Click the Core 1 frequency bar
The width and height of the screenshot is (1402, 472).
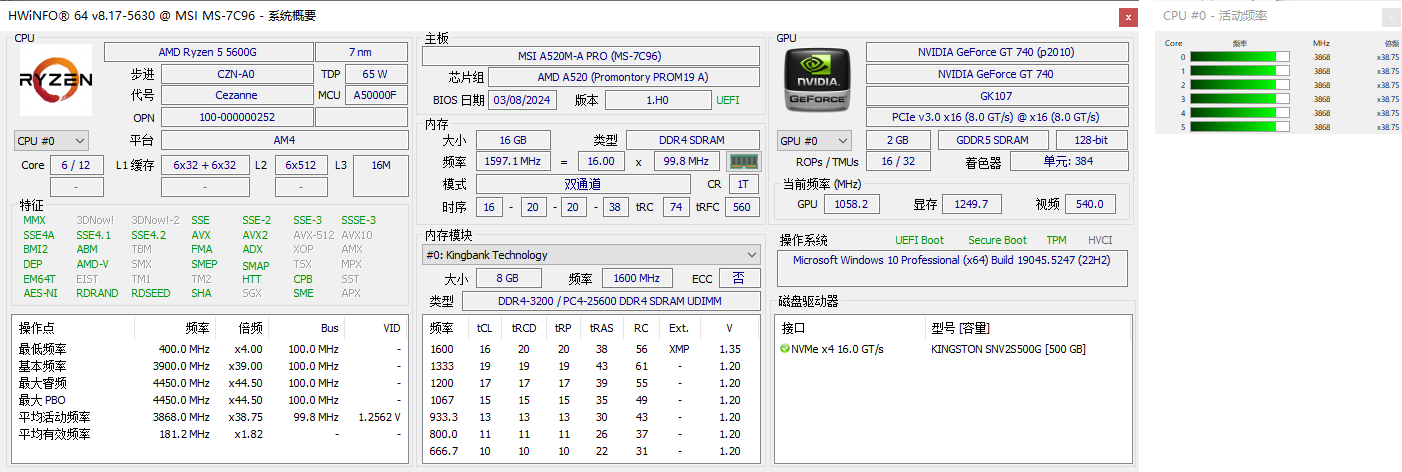click(x=1240, y=71)
